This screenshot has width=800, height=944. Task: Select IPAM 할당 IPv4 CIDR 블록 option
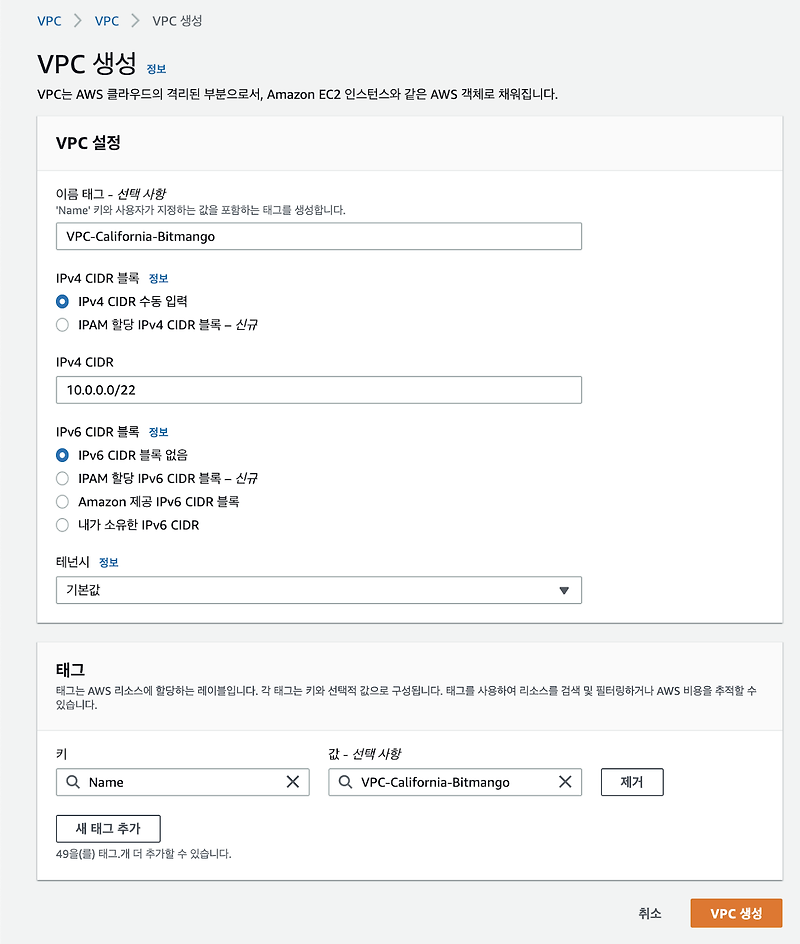(62, 324)
